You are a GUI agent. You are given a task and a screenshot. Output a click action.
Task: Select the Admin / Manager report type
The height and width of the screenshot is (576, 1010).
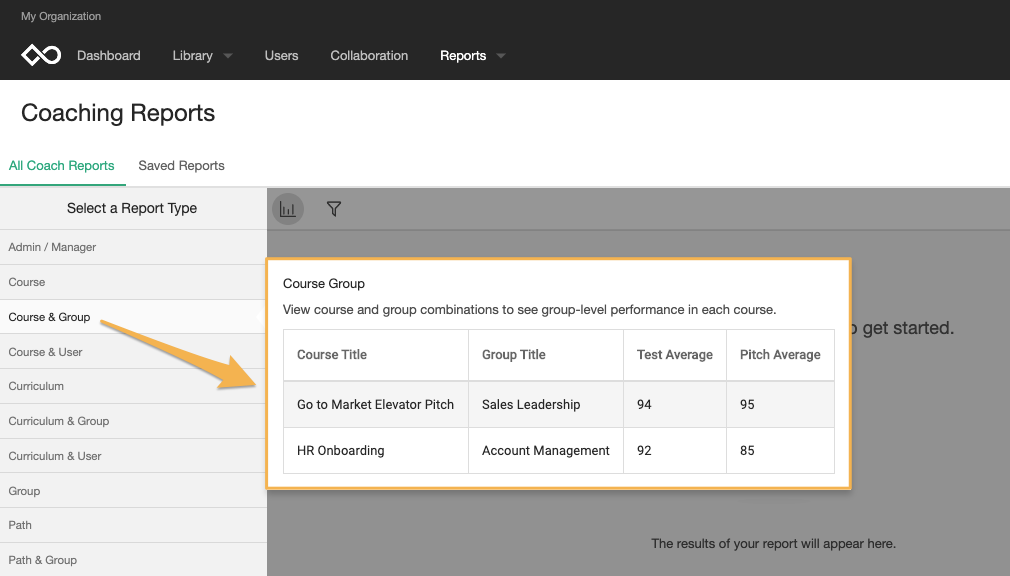click(133, 247)
